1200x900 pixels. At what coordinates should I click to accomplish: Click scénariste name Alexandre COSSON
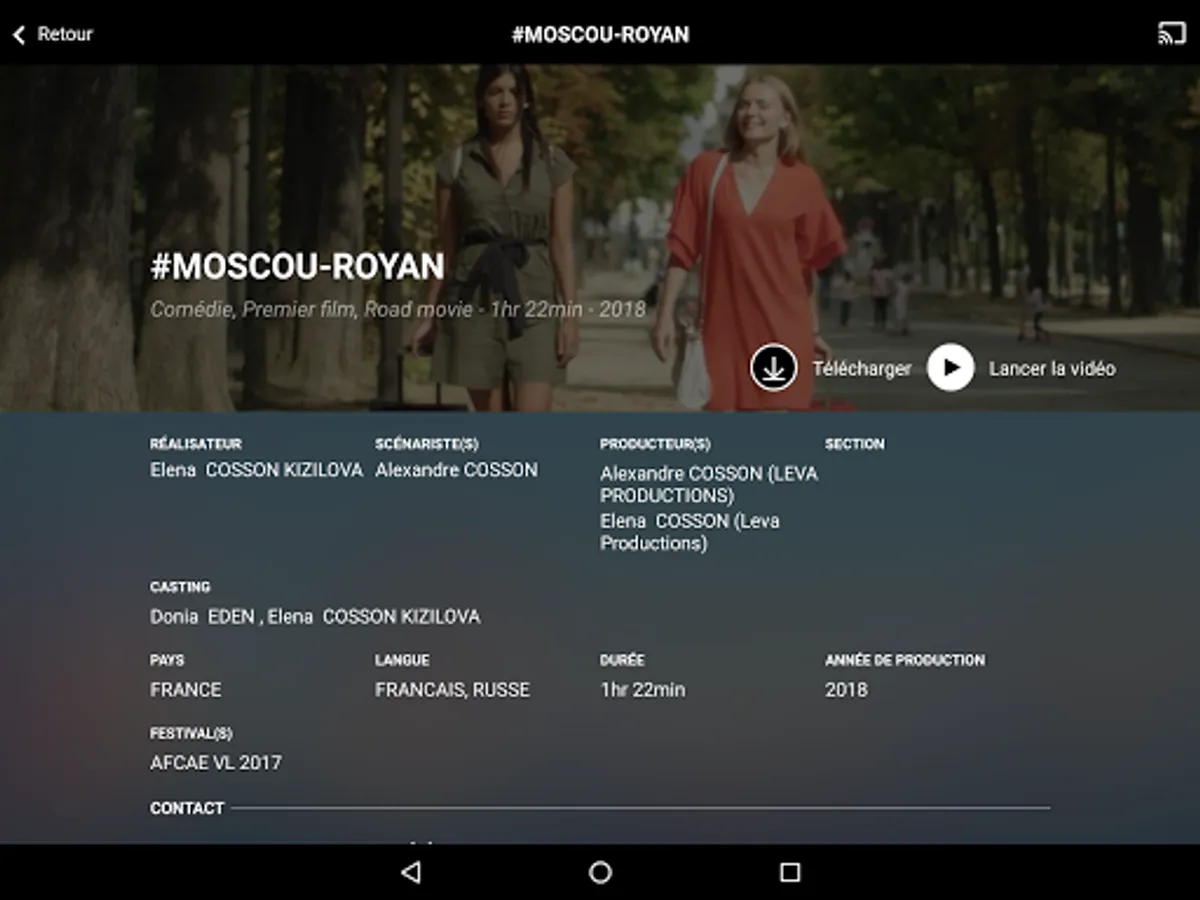[456, 470]
